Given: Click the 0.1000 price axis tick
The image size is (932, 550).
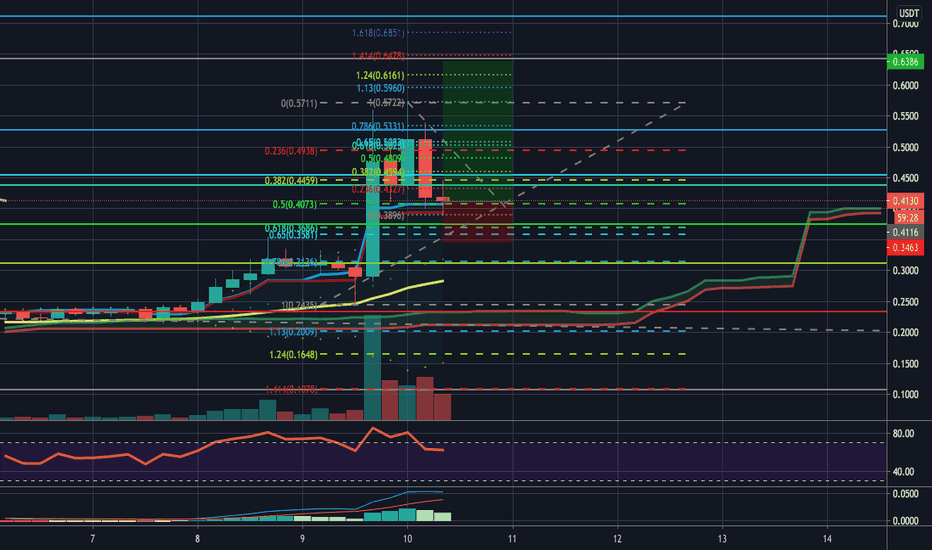Looking at the screenshot, I should coord(905,394).
